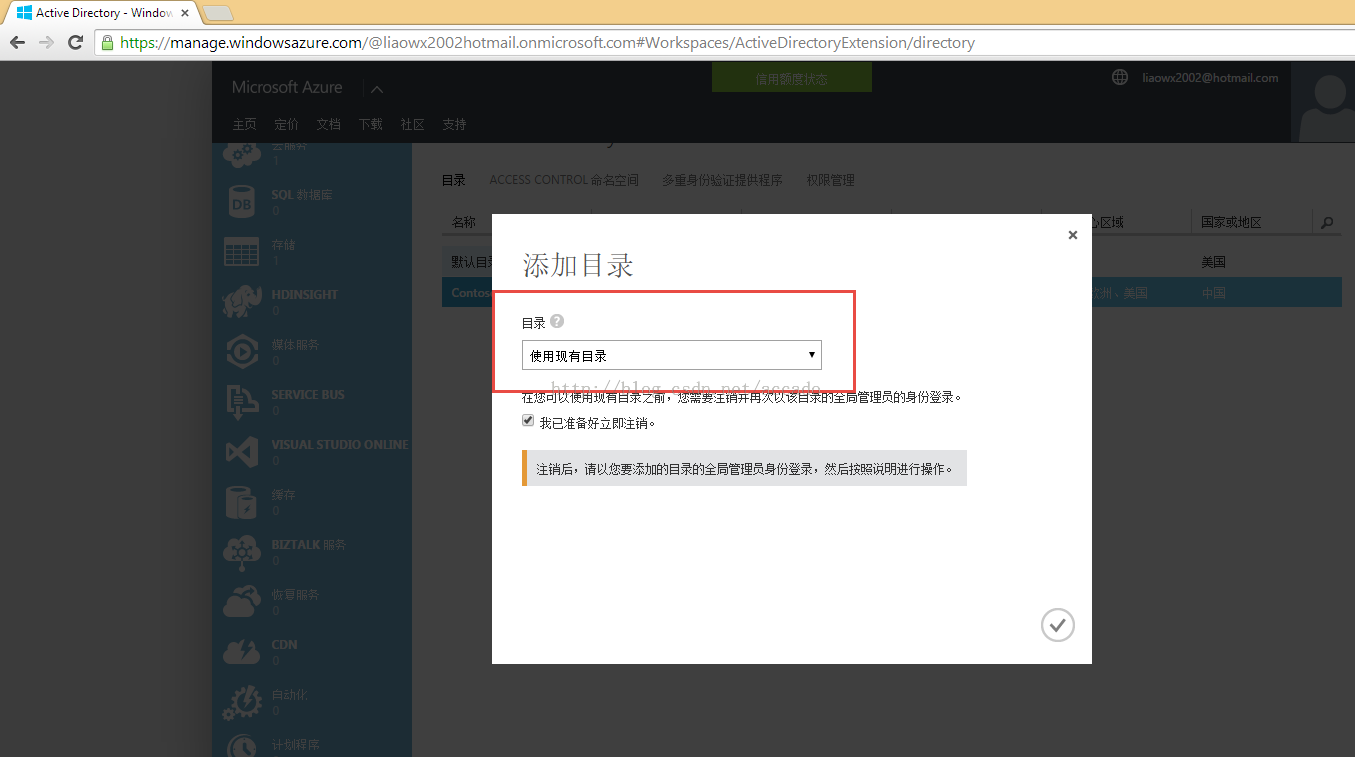Screen dimensions: 1355x757
Task: Open the CDN cloud icon
Action: pyautogui.click(x=241, y=652)
